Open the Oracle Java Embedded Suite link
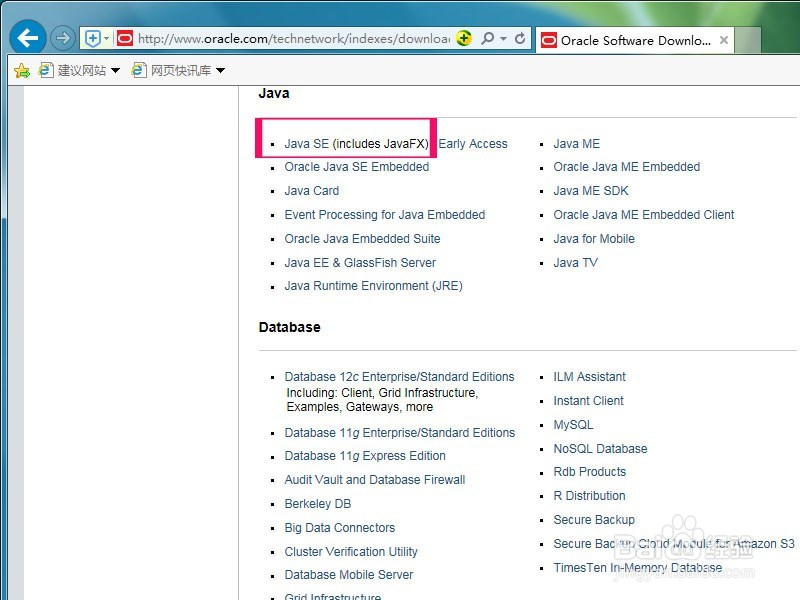This screenshot has width=800, height=600. point(362,239)
